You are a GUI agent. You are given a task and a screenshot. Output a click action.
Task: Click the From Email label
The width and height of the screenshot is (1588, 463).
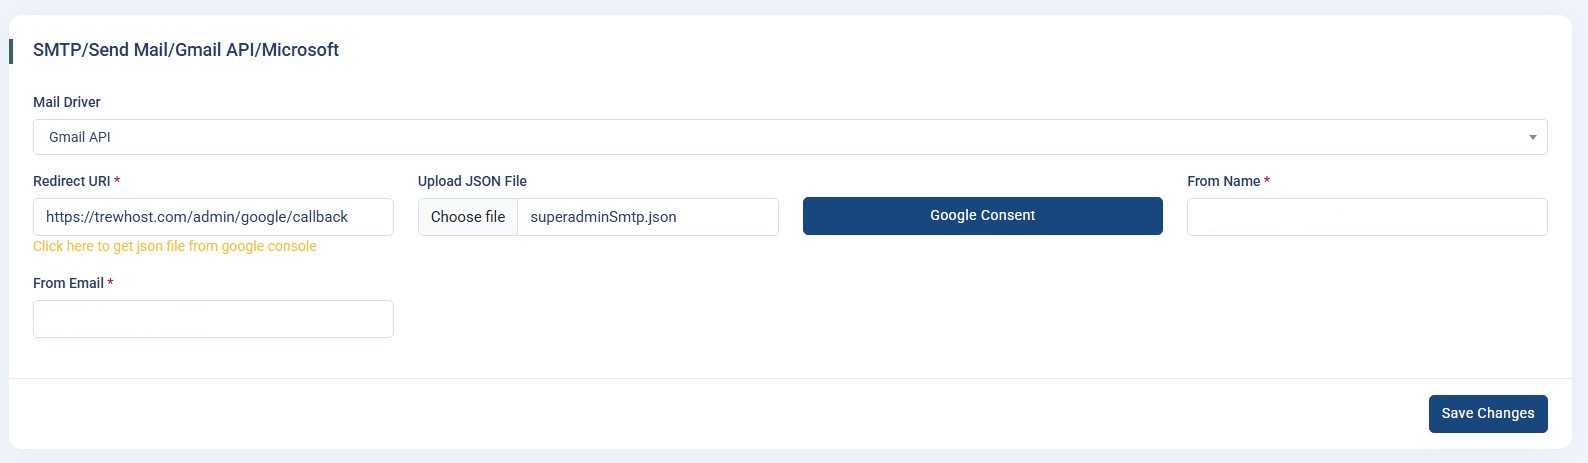pos(68,283)
